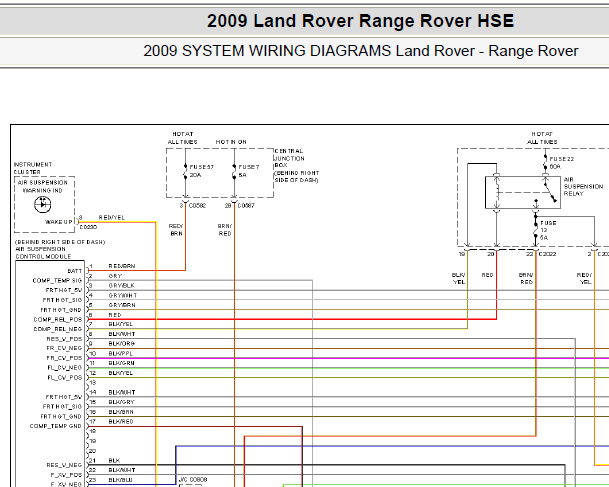Click the "BATT" pin label
The image size is (609, 487).
click(75, 271)
